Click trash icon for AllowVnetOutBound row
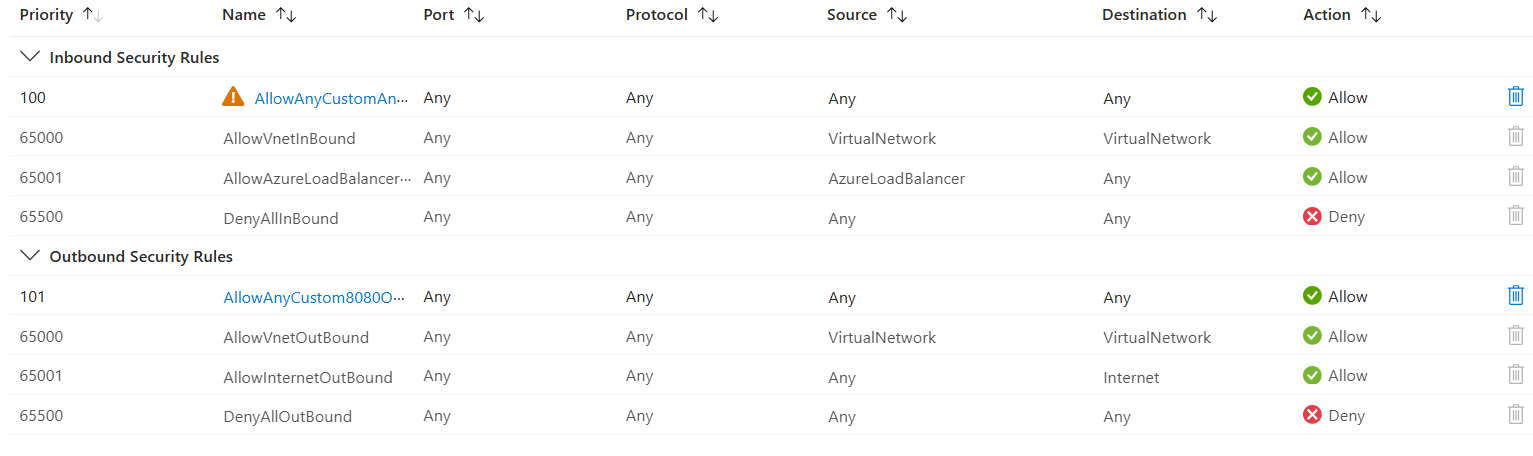 pyautogui.click(x=1515, y=336)
